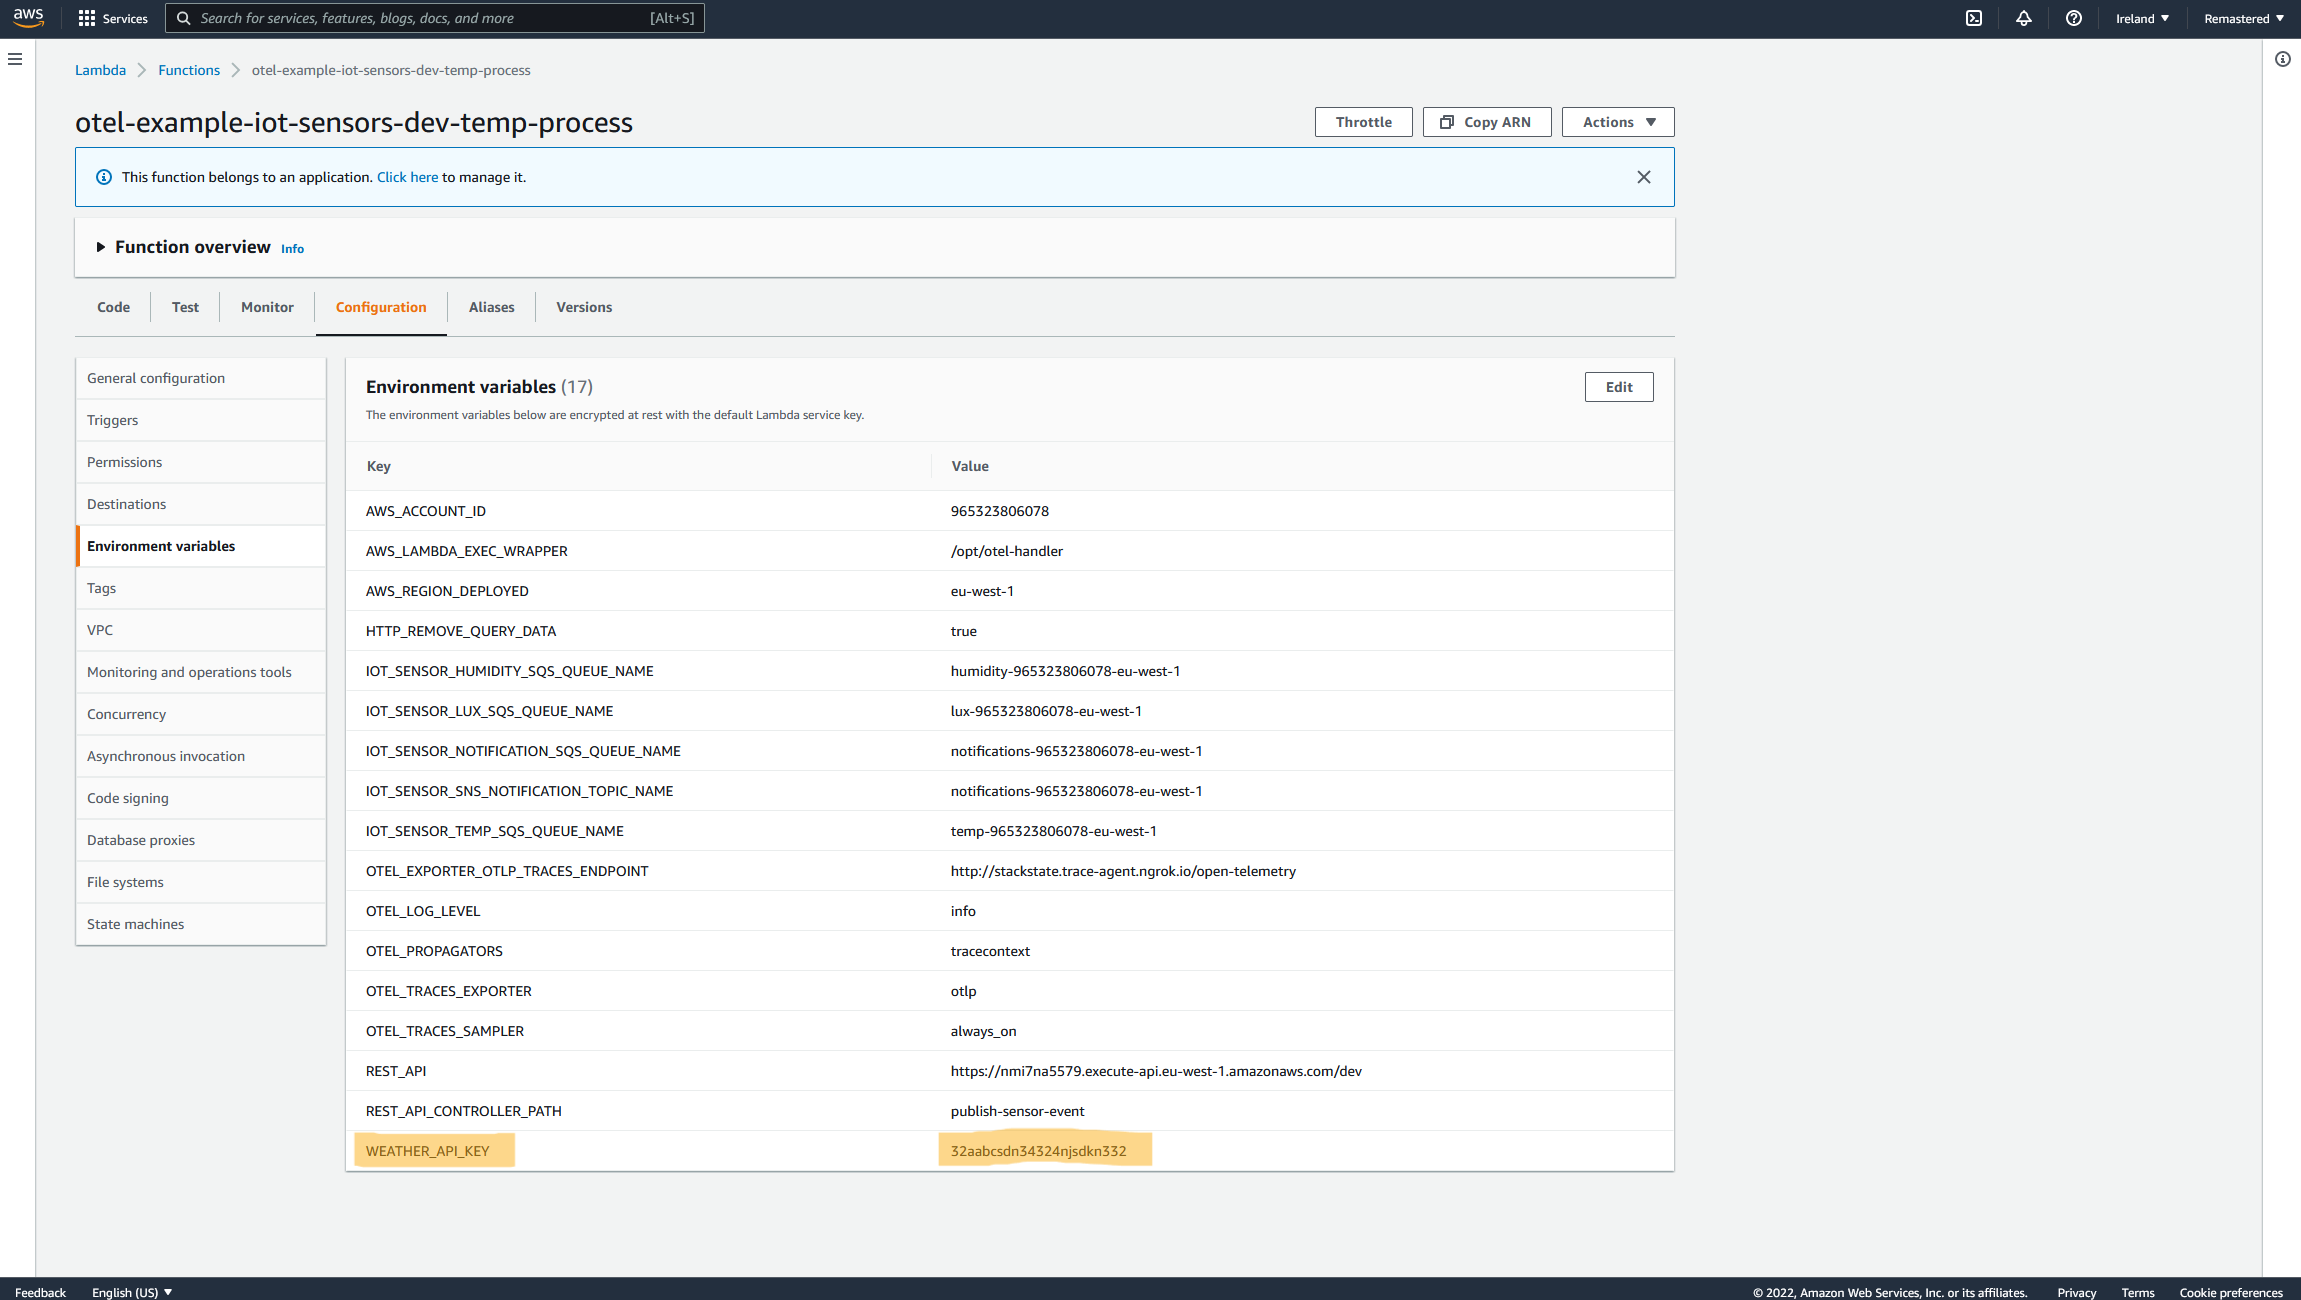Click the AWS logo home icon
This screenshot has height=1300, width=2301.
[28, 18]
